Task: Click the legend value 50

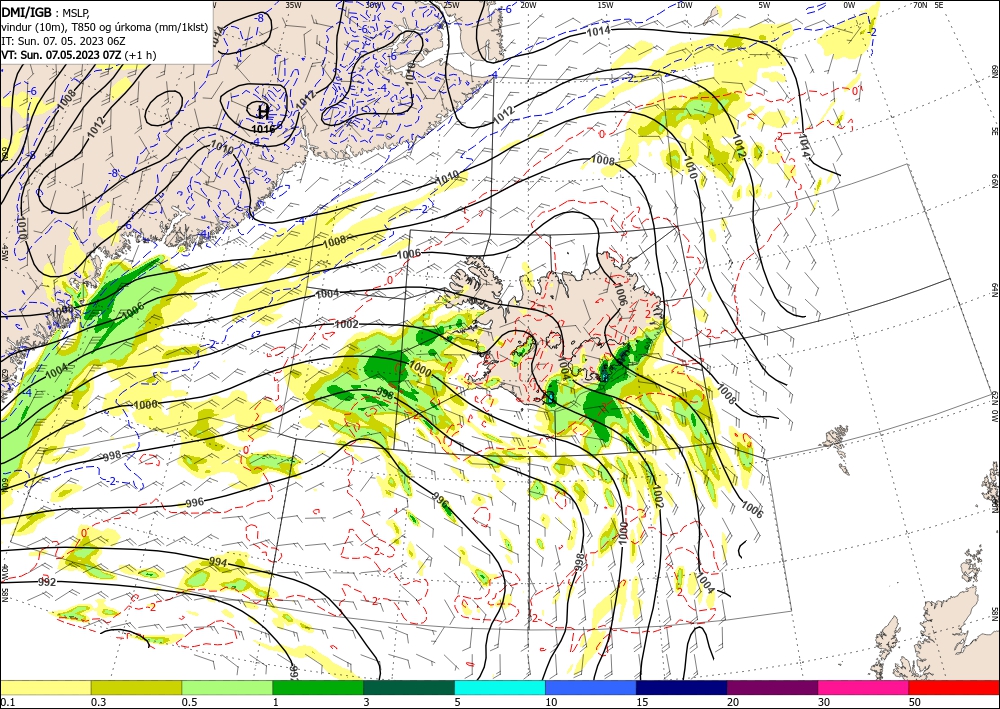Action: pyautogui.click(x=915, y=702)
